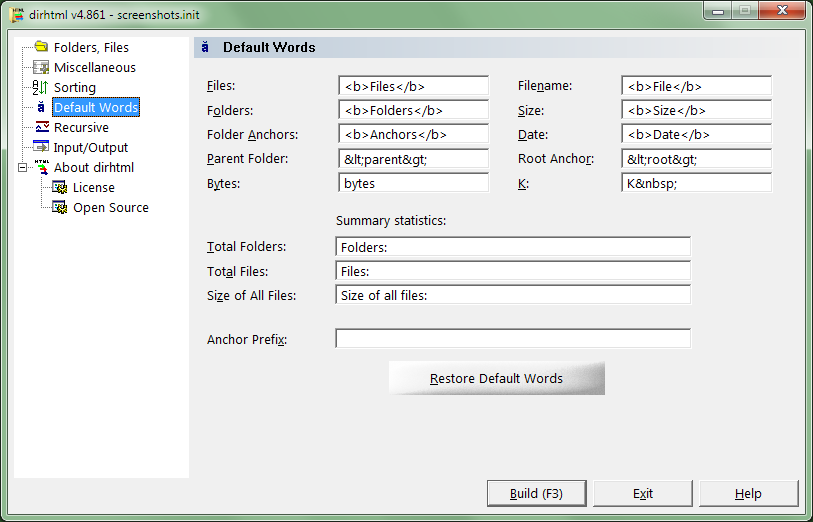Click the Folders, Files folder icon
Screen dimensions: 813x522
(41, 47)
